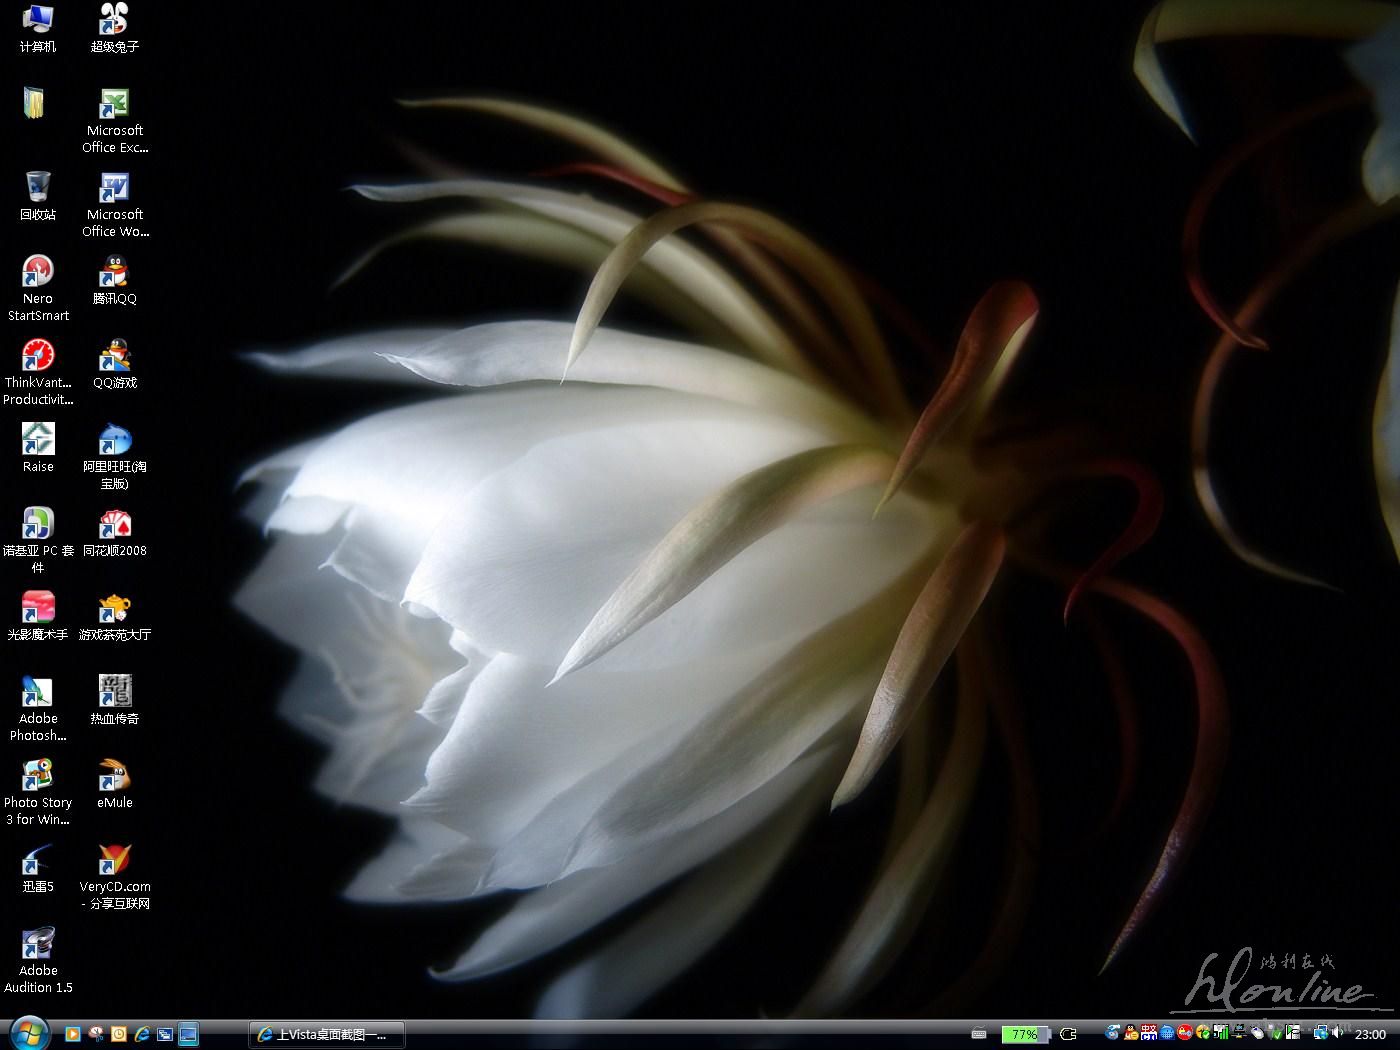Launch Adobe Audition 1.5 shortcut

(x=38, y=945)
